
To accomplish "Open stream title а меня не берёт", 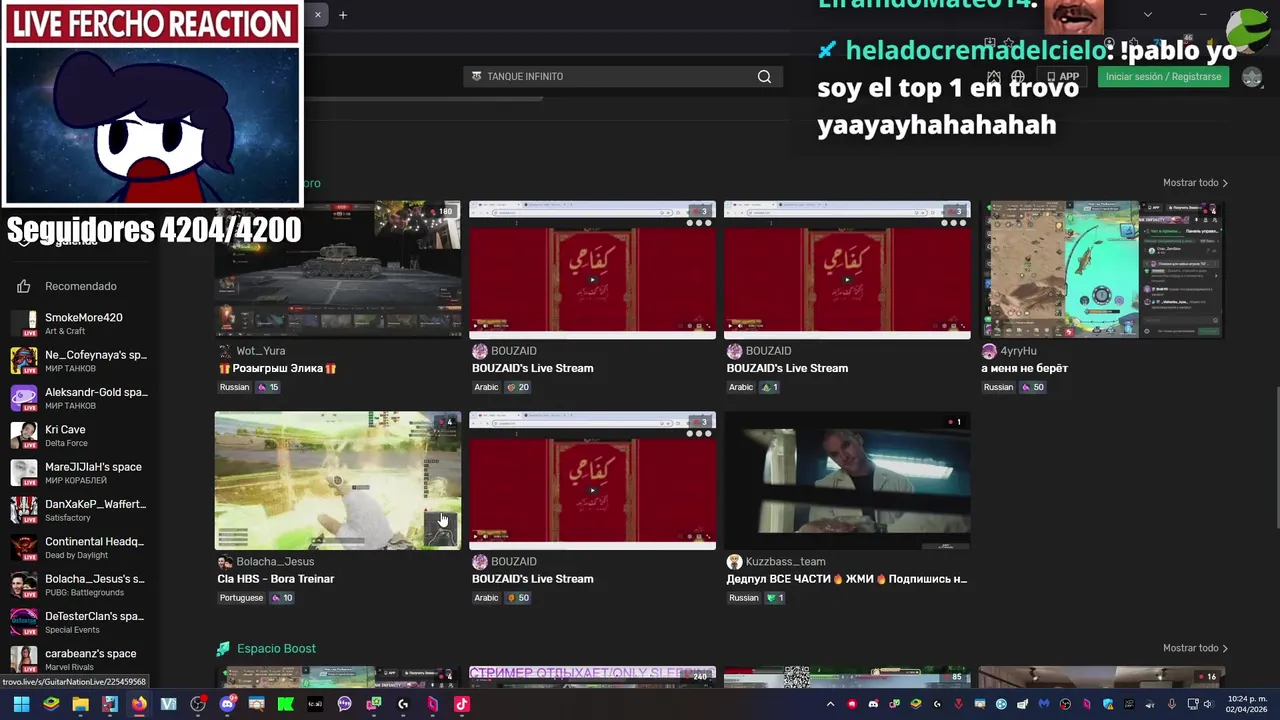I will [1024, 369].
